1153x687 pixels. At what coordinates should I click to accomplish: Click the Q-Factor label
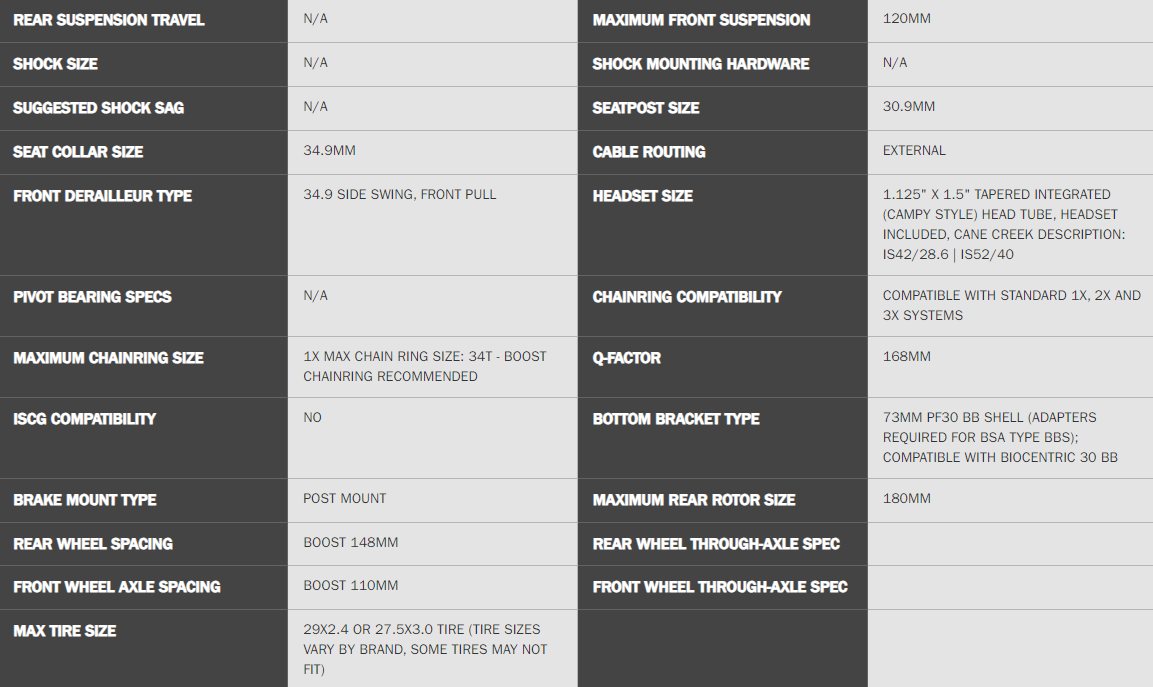point(627,358)
